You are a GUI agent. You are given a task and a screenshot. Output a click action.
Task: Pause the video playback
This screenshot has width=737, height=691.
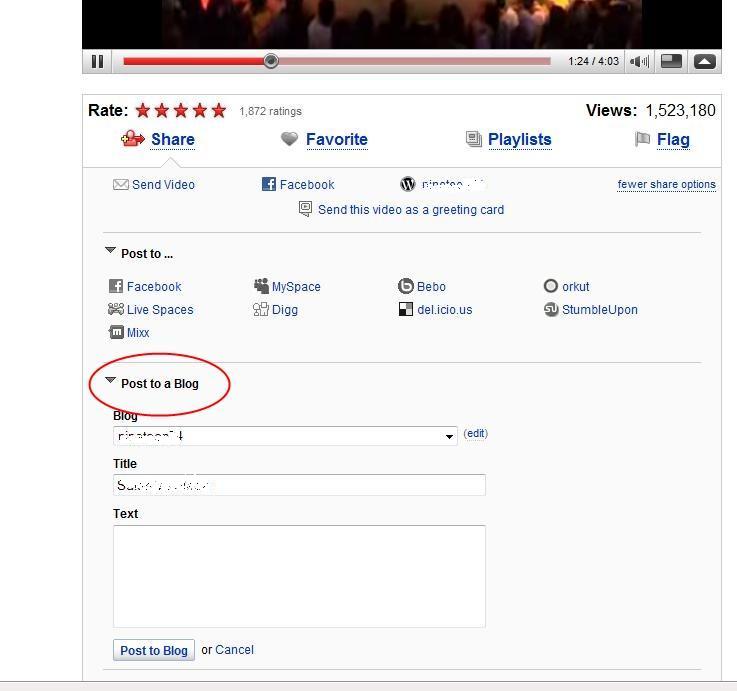point(97,61)
